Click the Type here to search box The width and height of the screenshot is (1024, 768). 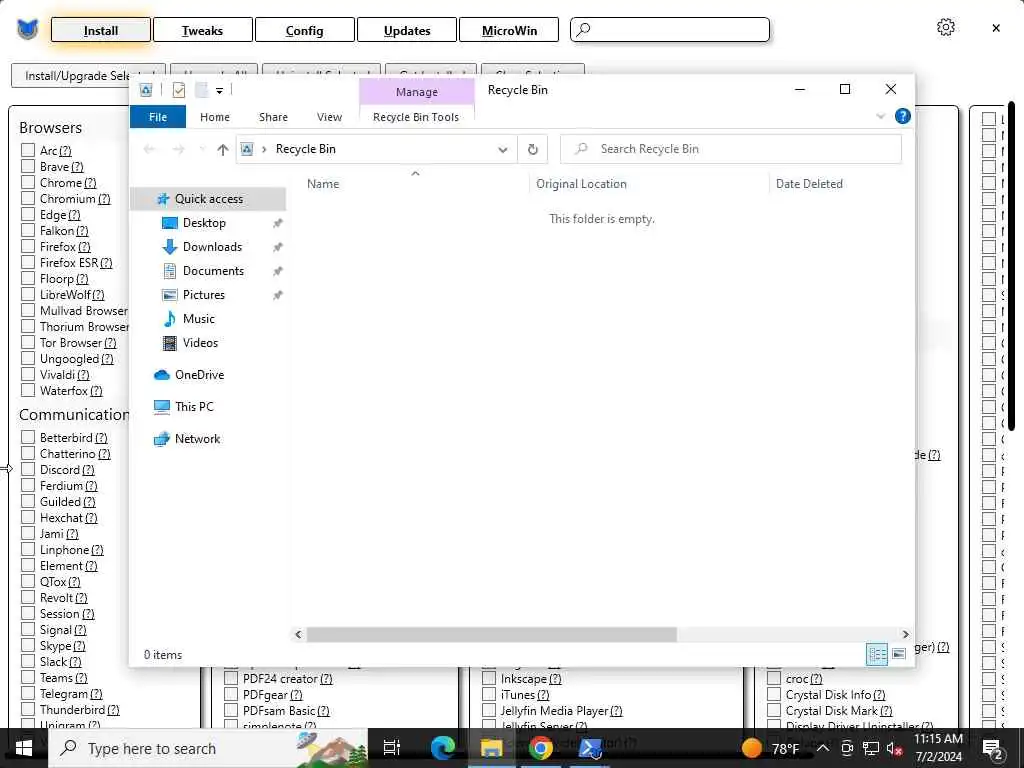(x=208, y=748)
